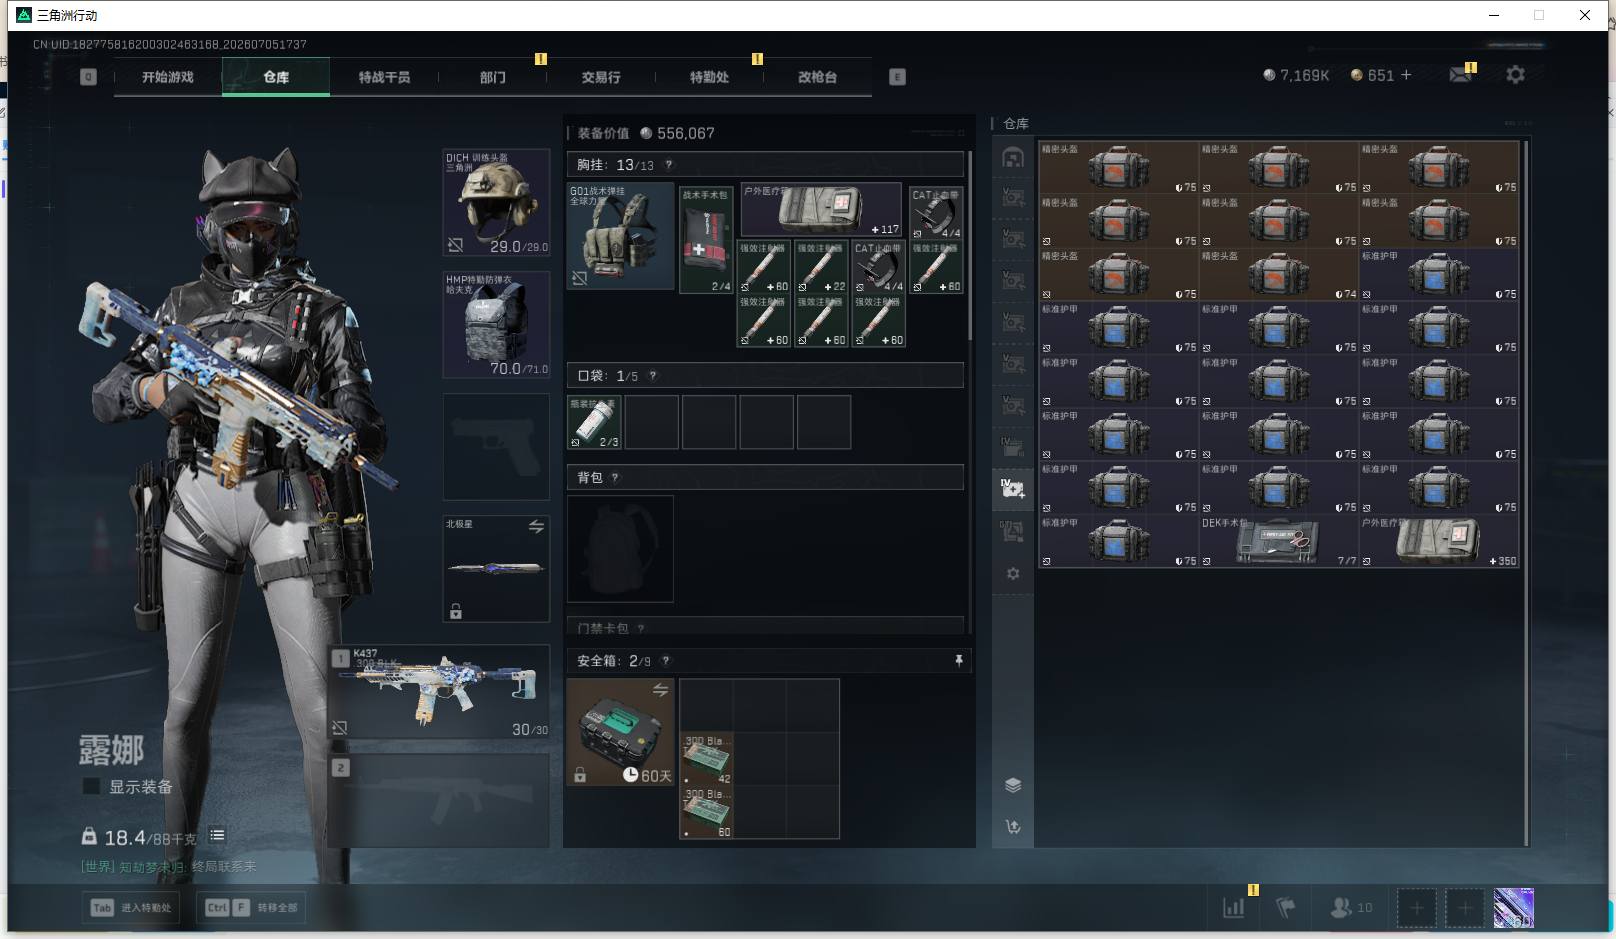
Task: Toggle swap arrows on 北极星 knife slot
Action: 536,526
